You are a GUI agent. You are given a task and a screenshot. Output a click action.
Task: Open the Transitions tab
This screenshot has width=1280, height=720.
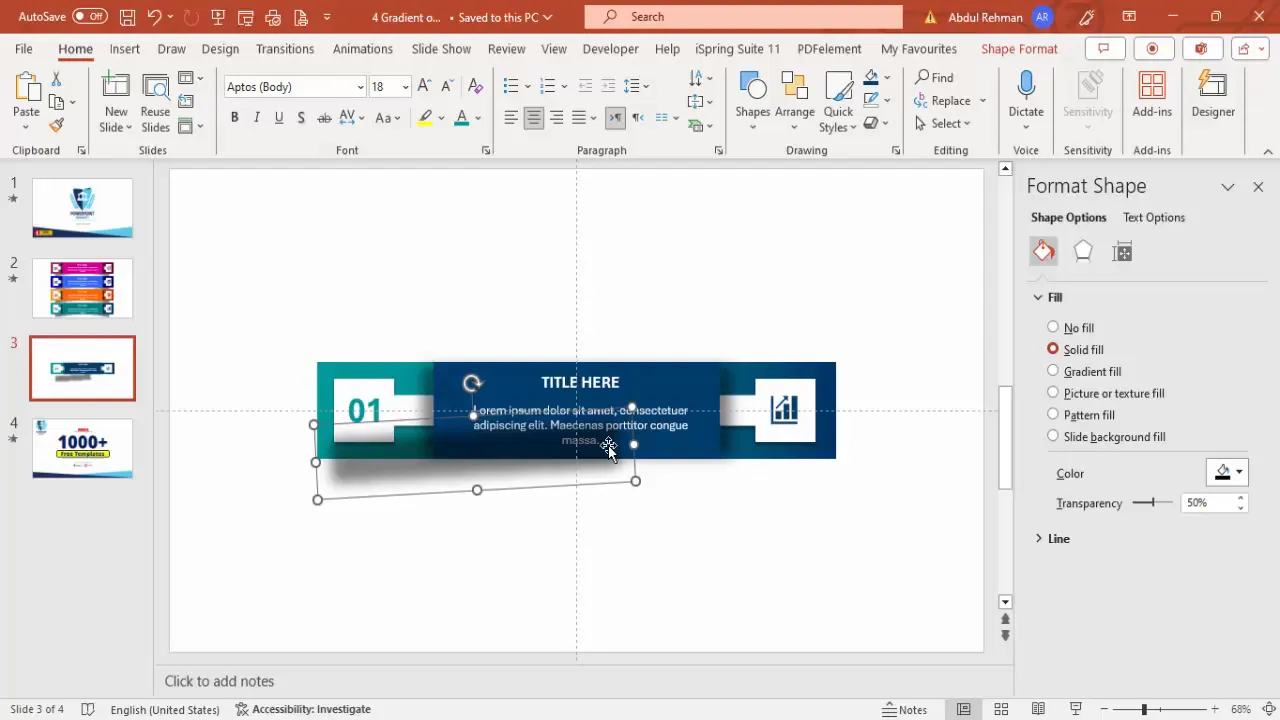point(285,49)
